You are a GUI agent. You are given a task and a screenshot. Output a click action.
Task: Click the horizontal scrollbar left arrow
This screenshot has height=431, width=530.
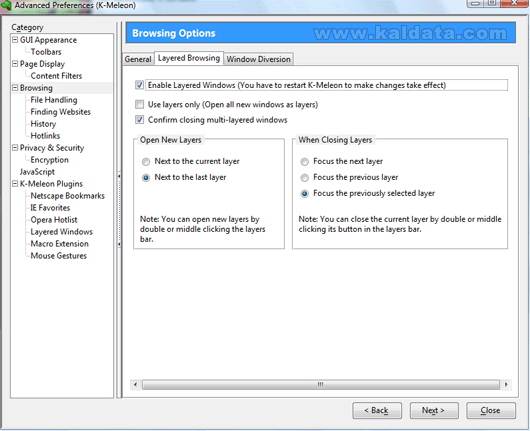tap(136, 384)
